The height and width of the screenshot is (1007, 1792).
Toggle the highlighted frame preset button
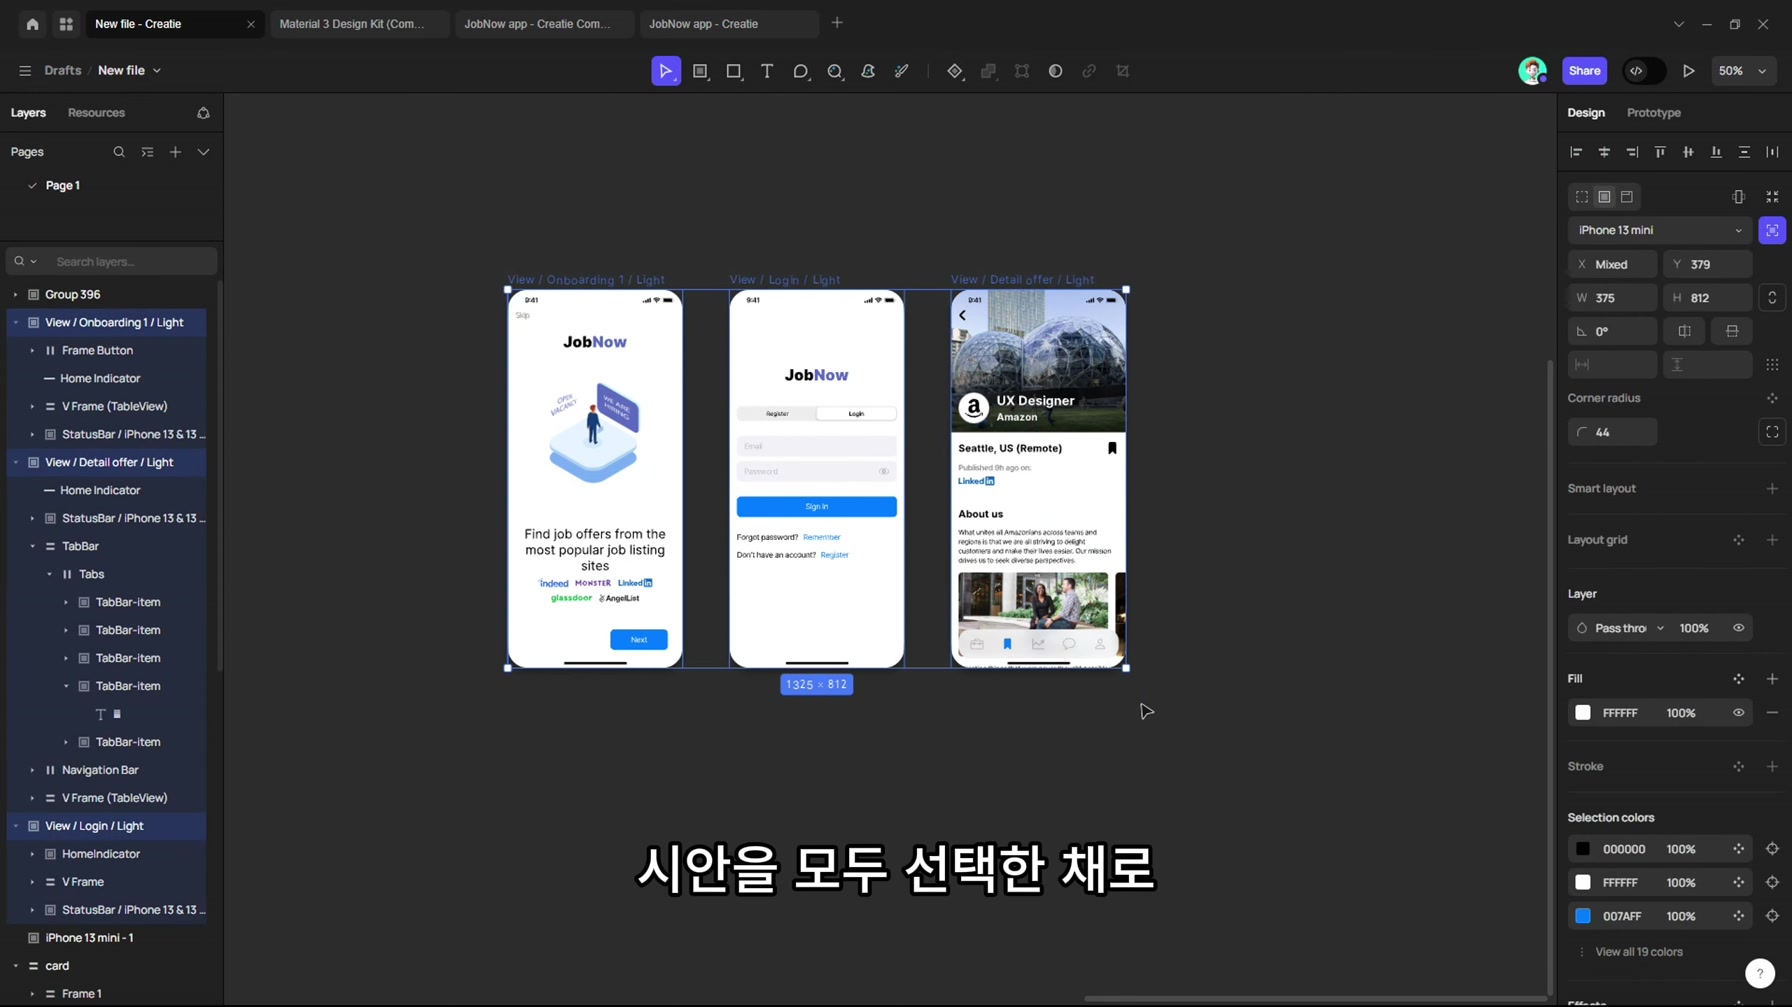1772,230
